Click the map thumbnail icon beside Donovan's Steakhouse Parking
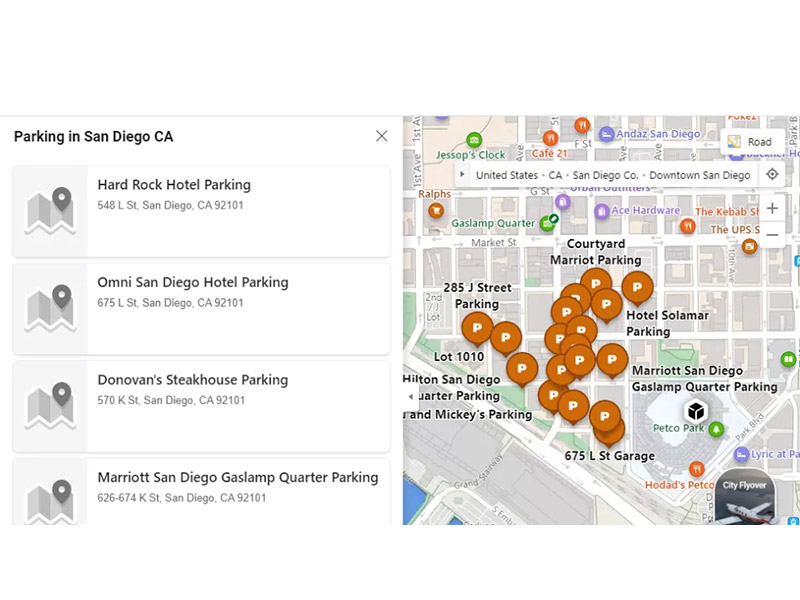The height and width of the screenshot is (600, 800). click(50, 406)
